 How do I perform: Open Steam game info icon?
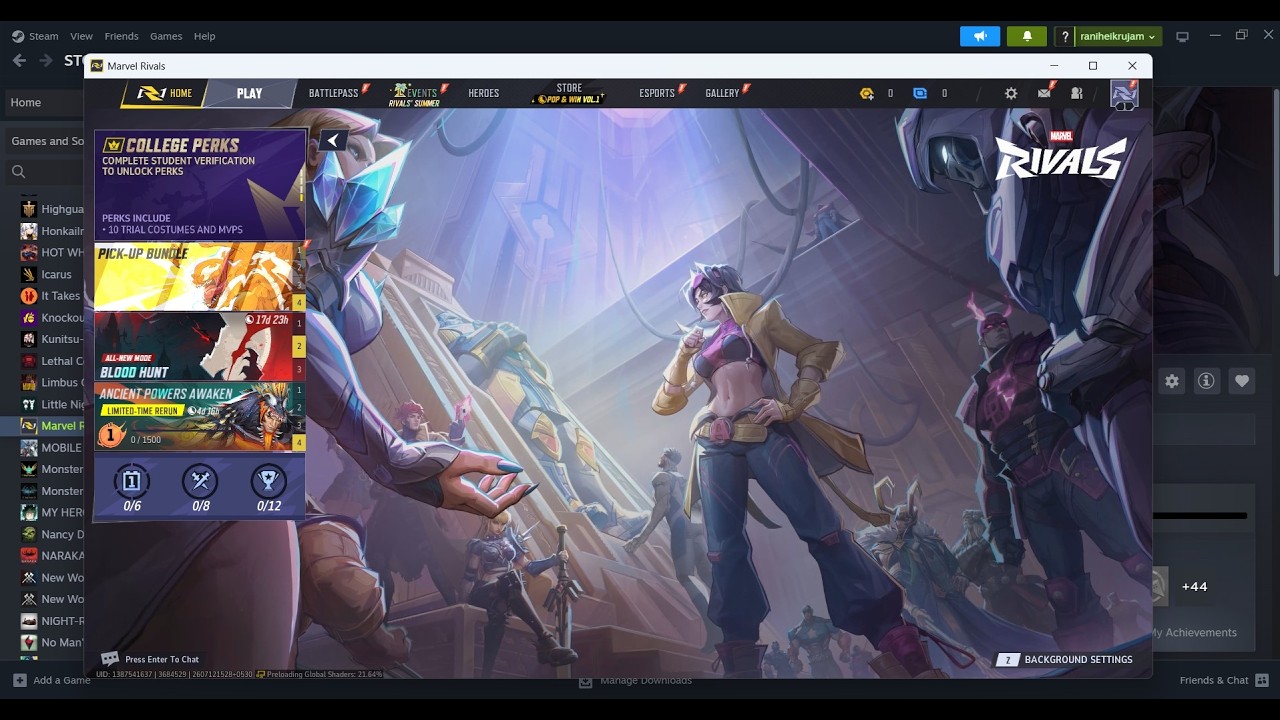coord(1207,381)
